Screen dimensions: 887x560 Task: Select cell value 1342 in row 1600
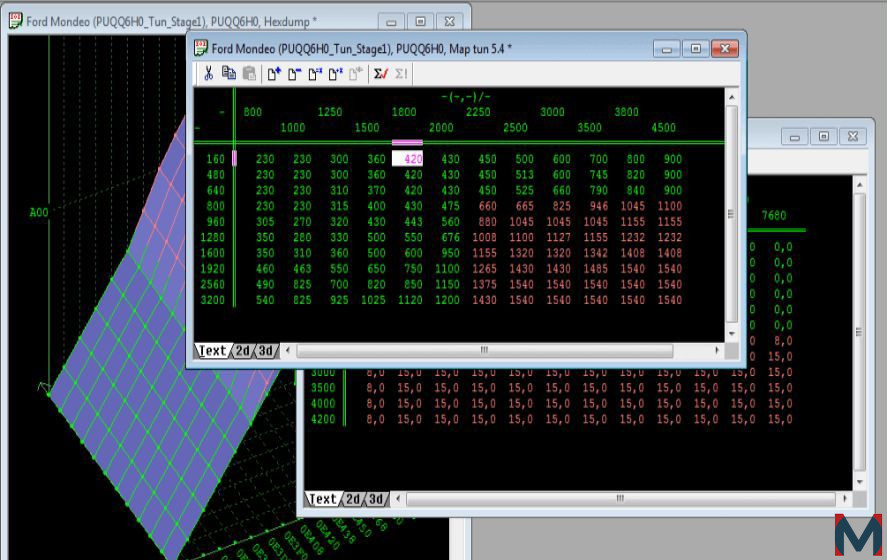point(596,253)
